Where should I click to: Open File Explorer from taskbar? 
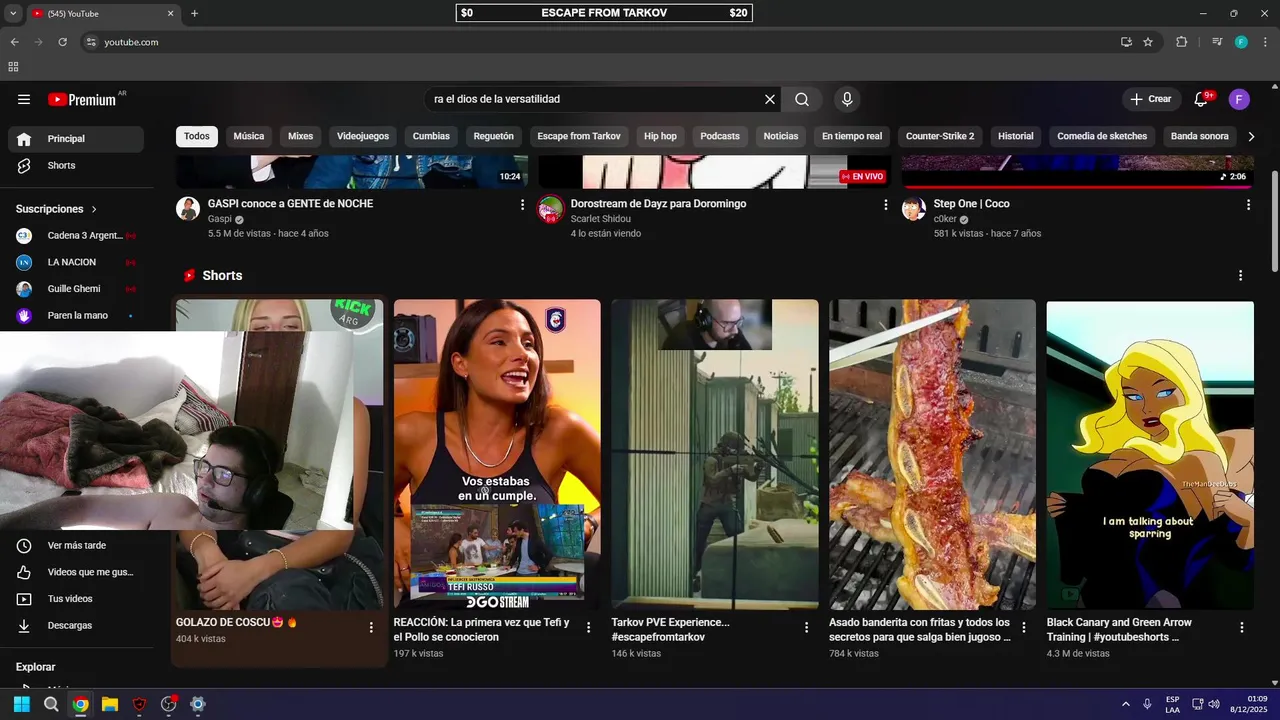110,704
